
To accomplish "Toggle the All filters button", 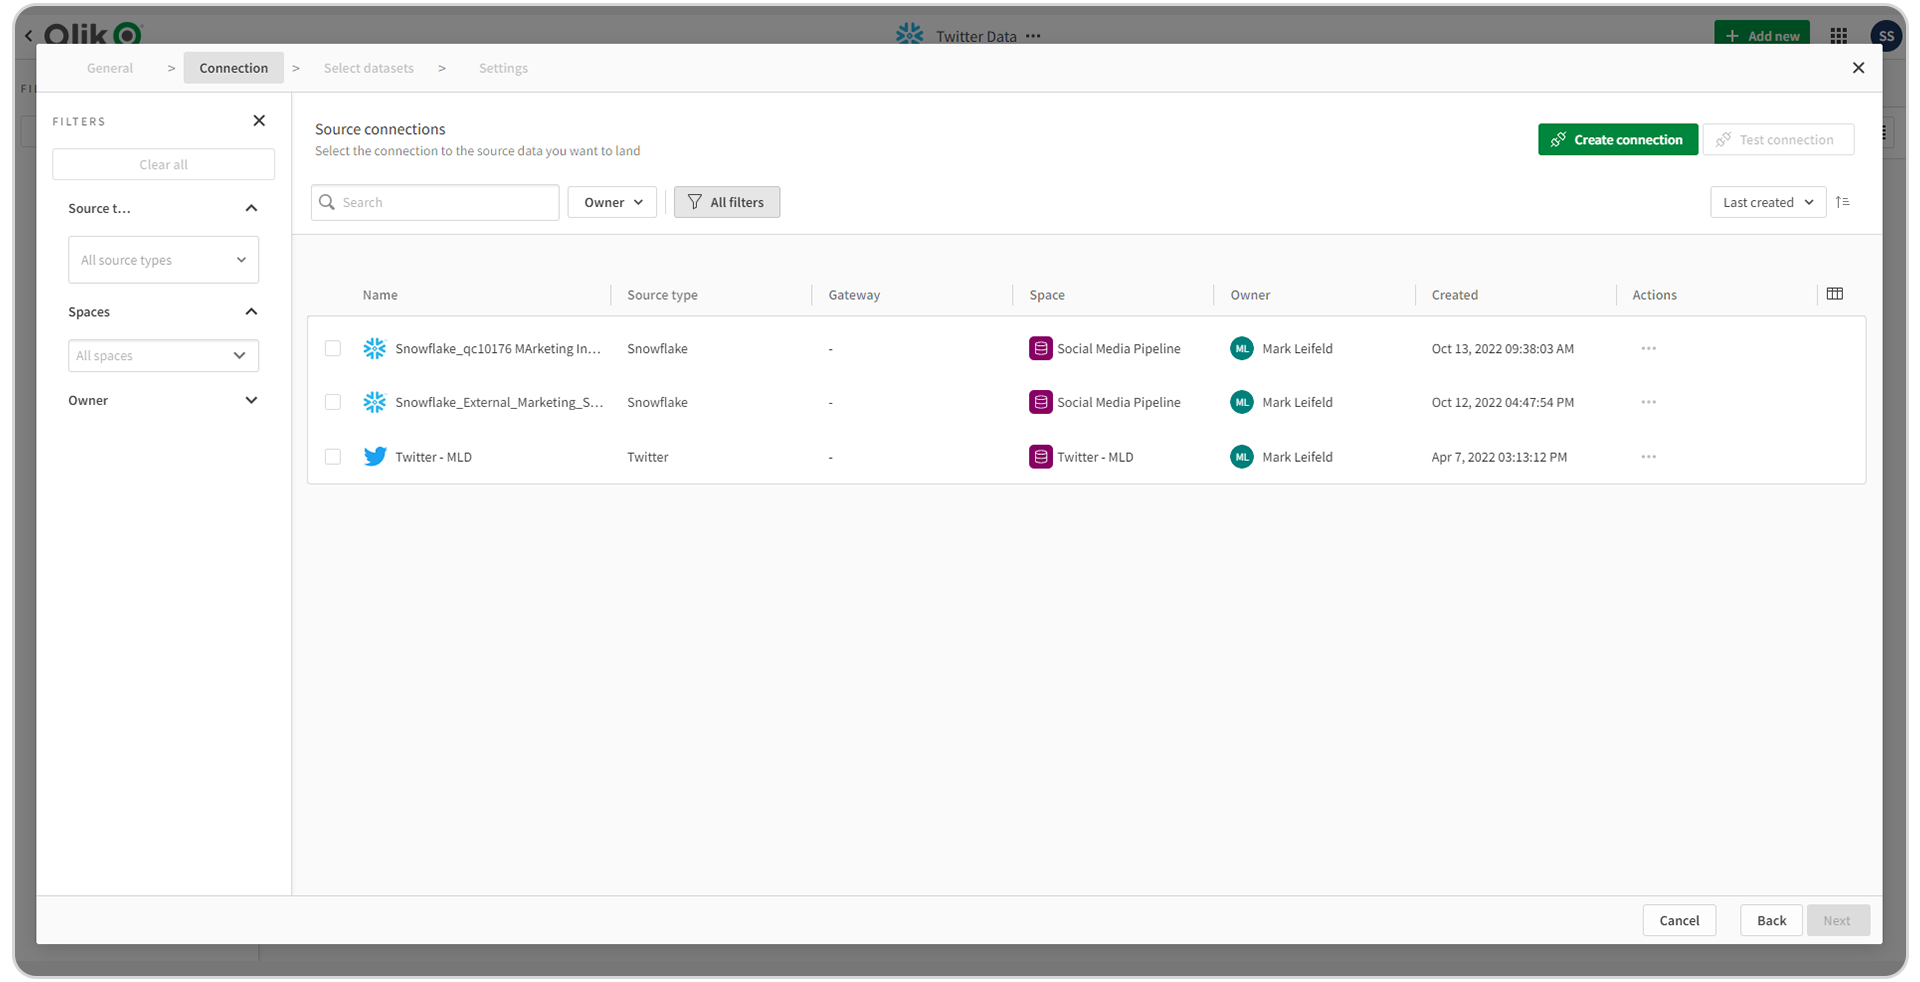I will click(x=727, y=202).
